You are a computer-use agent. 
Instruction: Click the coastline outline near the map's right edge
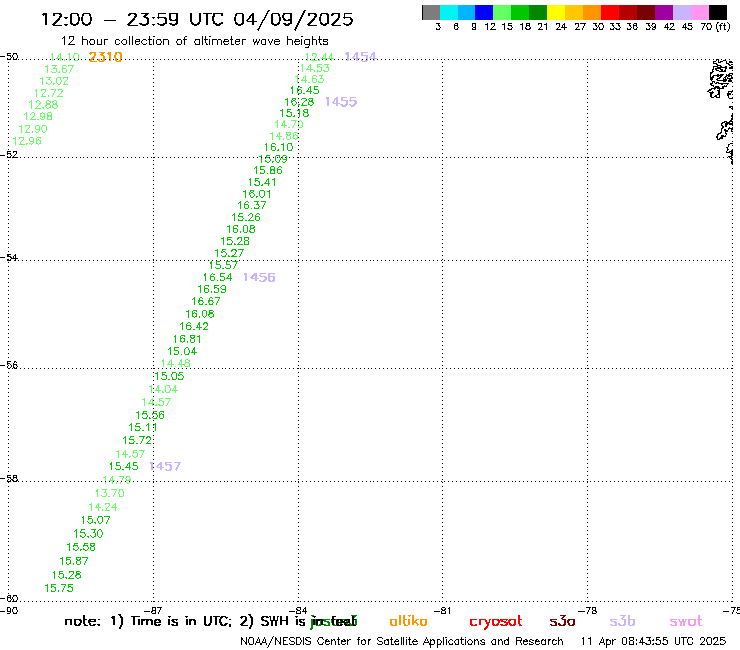(721, 111)
